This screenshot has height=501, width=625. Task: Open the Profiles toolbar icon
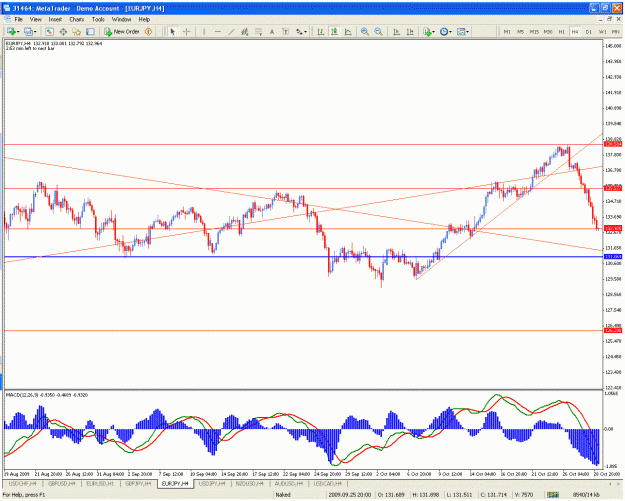coord(28,31)
